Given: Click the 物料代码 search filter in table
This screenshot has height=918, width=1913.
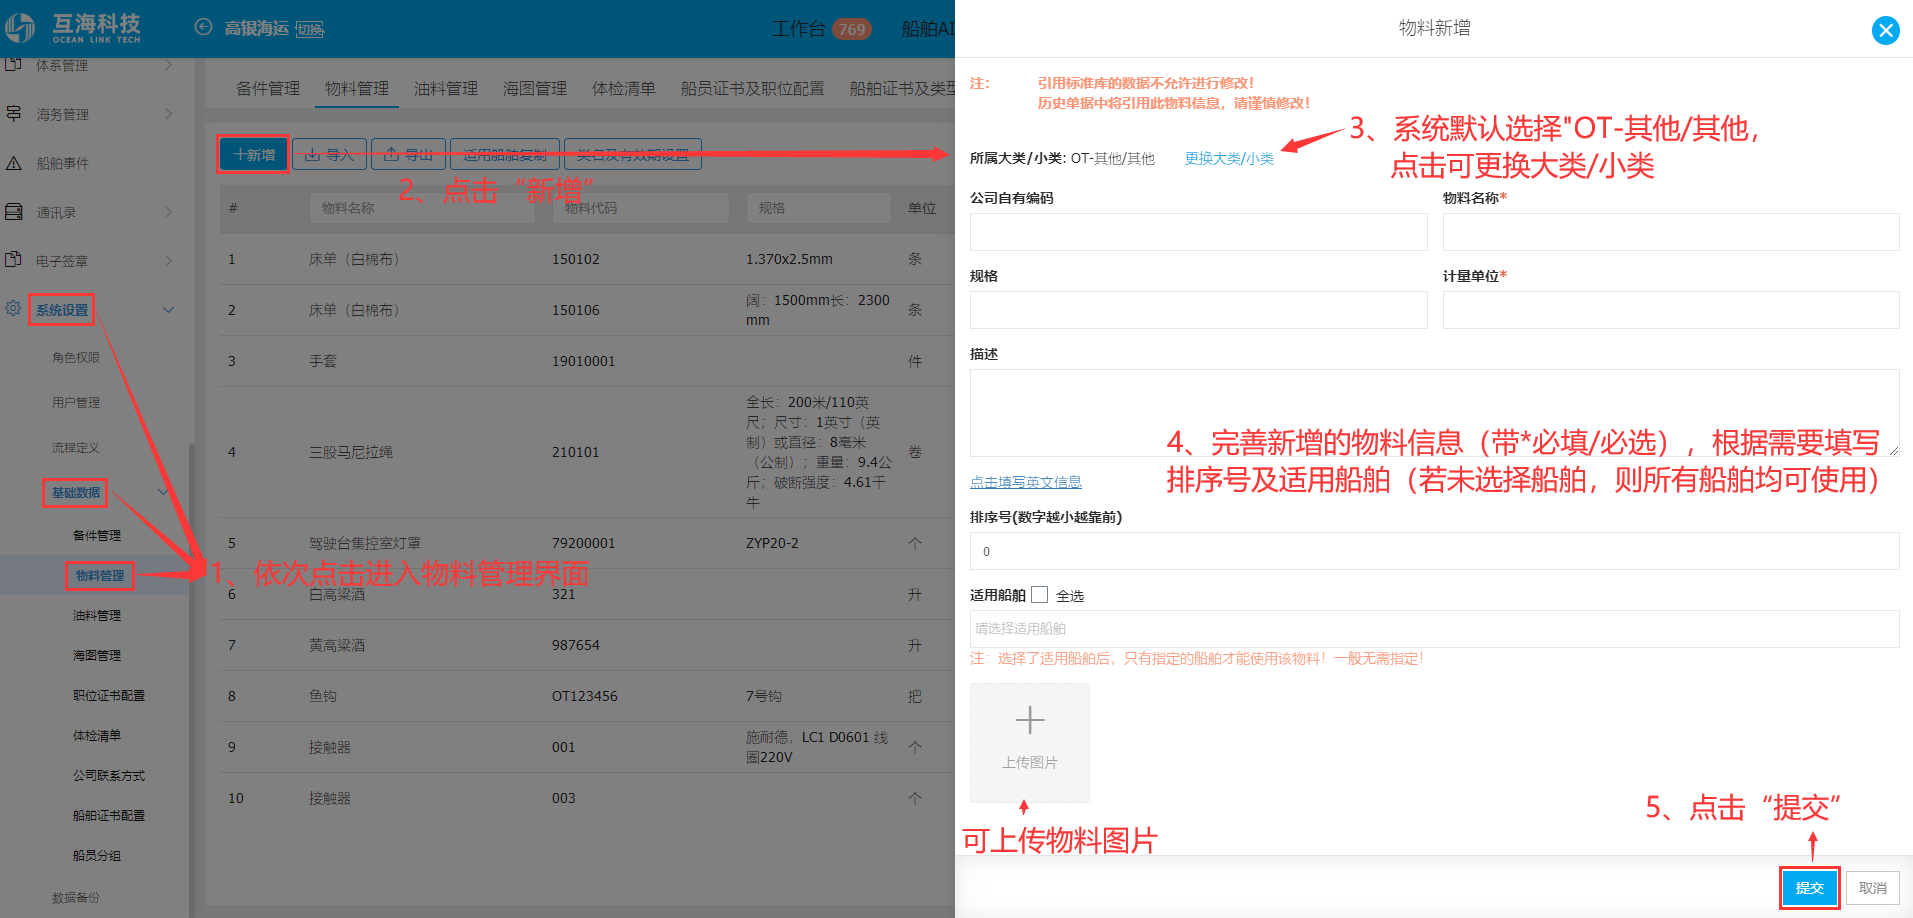Looking at the screenshot, I should pos(640,208).
